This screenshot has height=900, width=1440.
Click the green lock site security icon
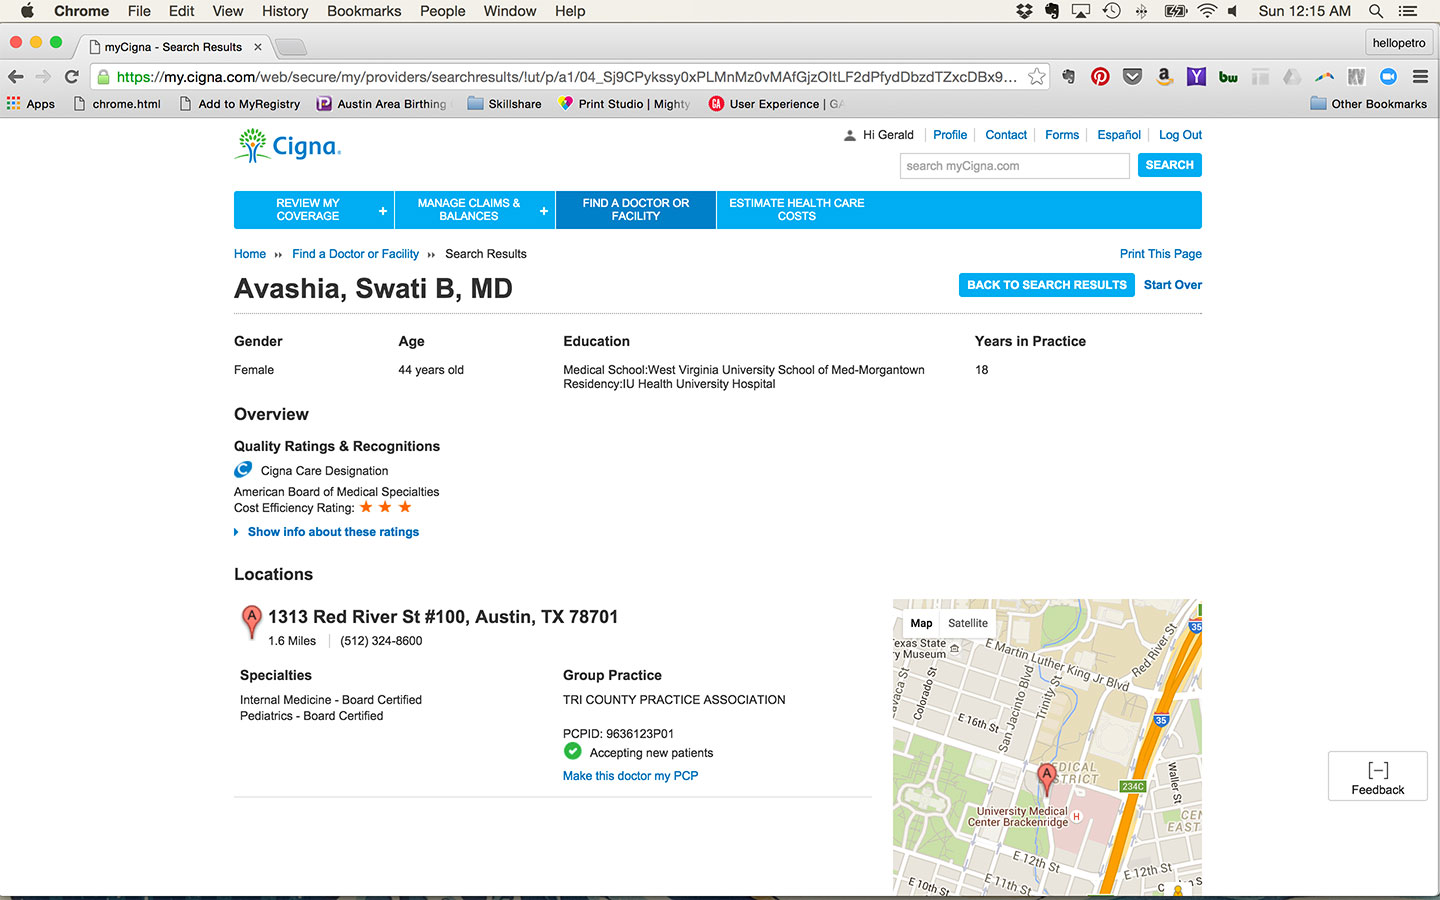(103, 77)
